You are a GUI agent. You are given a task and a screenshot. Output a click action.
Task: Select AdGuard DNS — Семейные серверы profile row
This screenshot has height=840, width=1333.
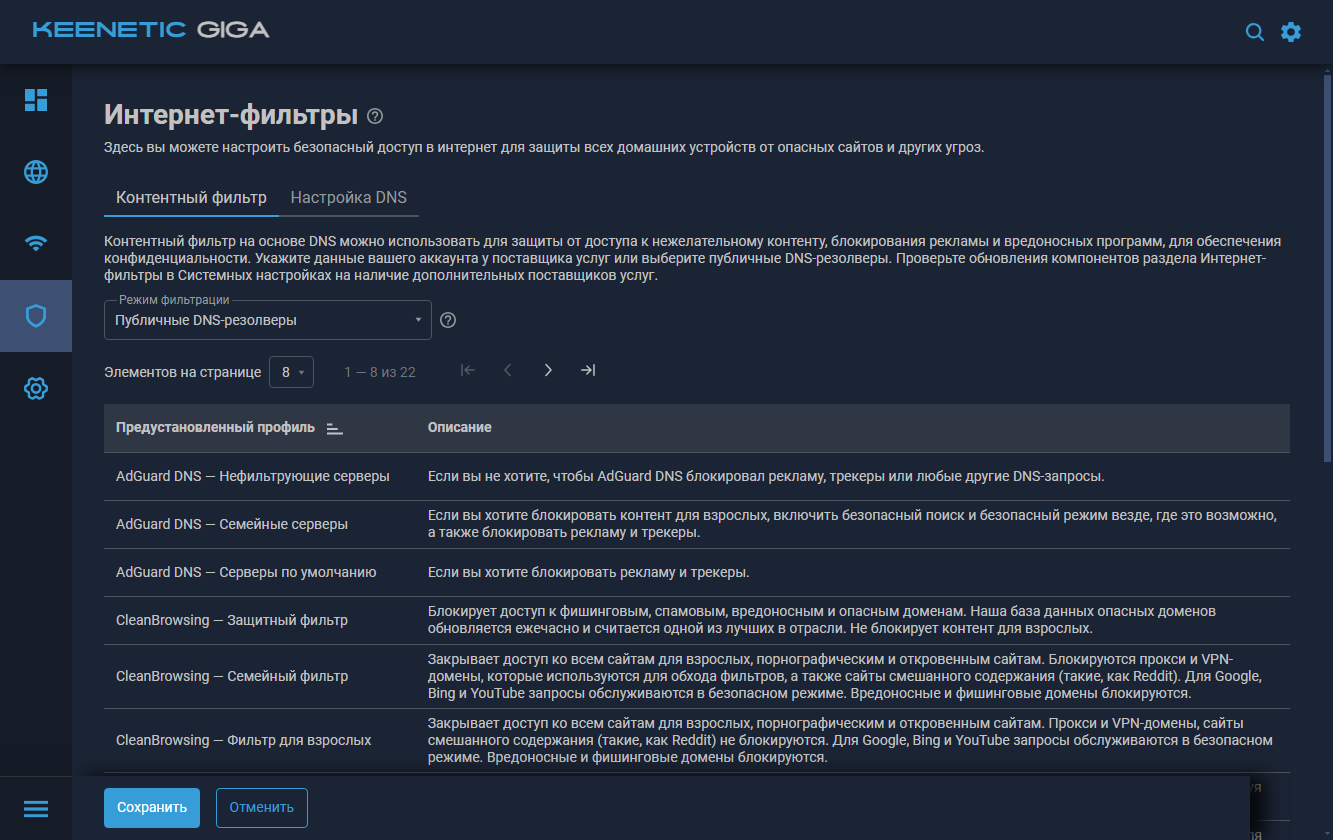[232, 524]
